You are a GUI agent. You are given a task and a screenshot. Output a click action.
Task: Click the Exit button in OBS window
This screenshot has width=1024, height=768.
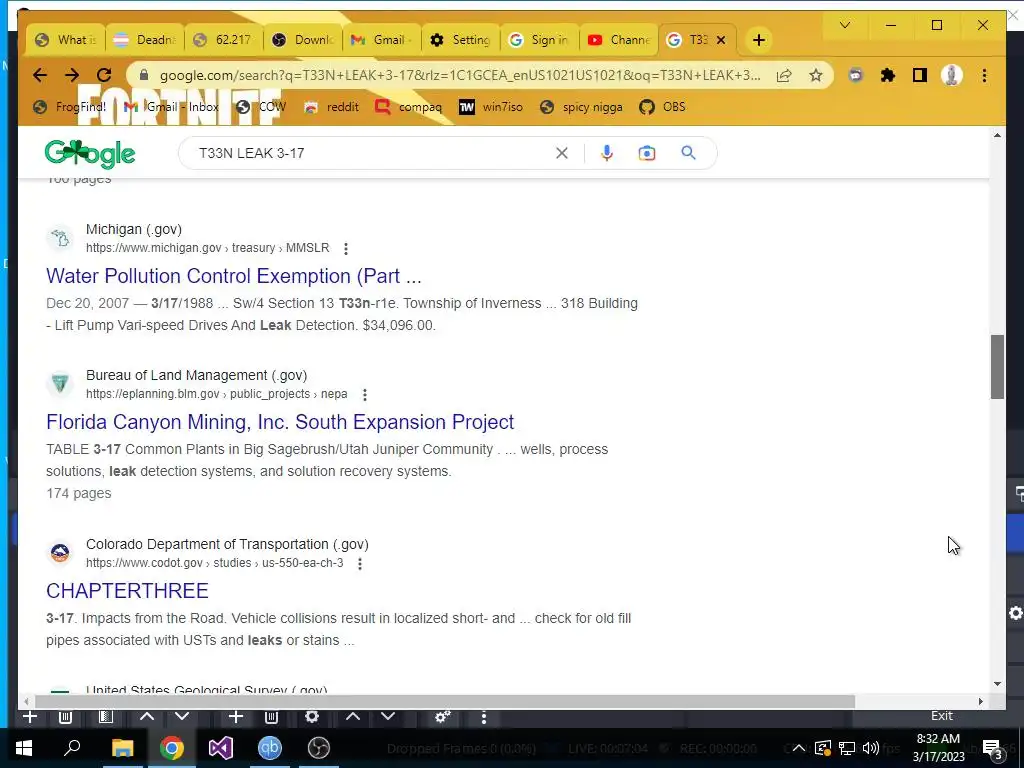pos(942,716)
